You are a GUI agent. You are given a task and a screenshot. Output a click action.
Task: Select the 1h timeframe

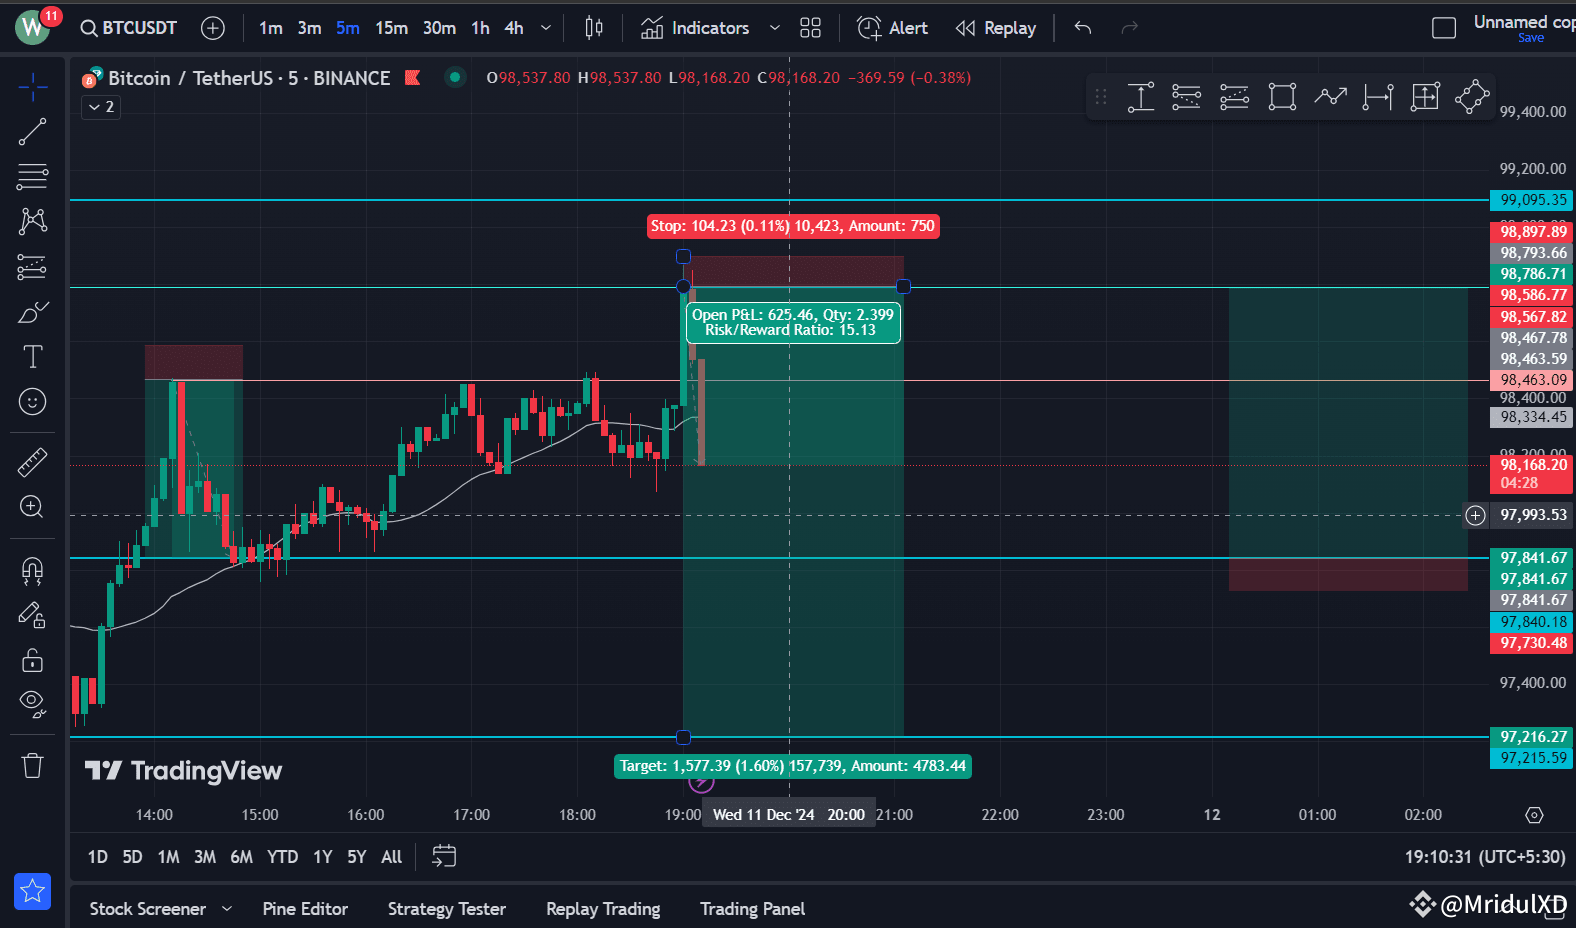point(480,28)
